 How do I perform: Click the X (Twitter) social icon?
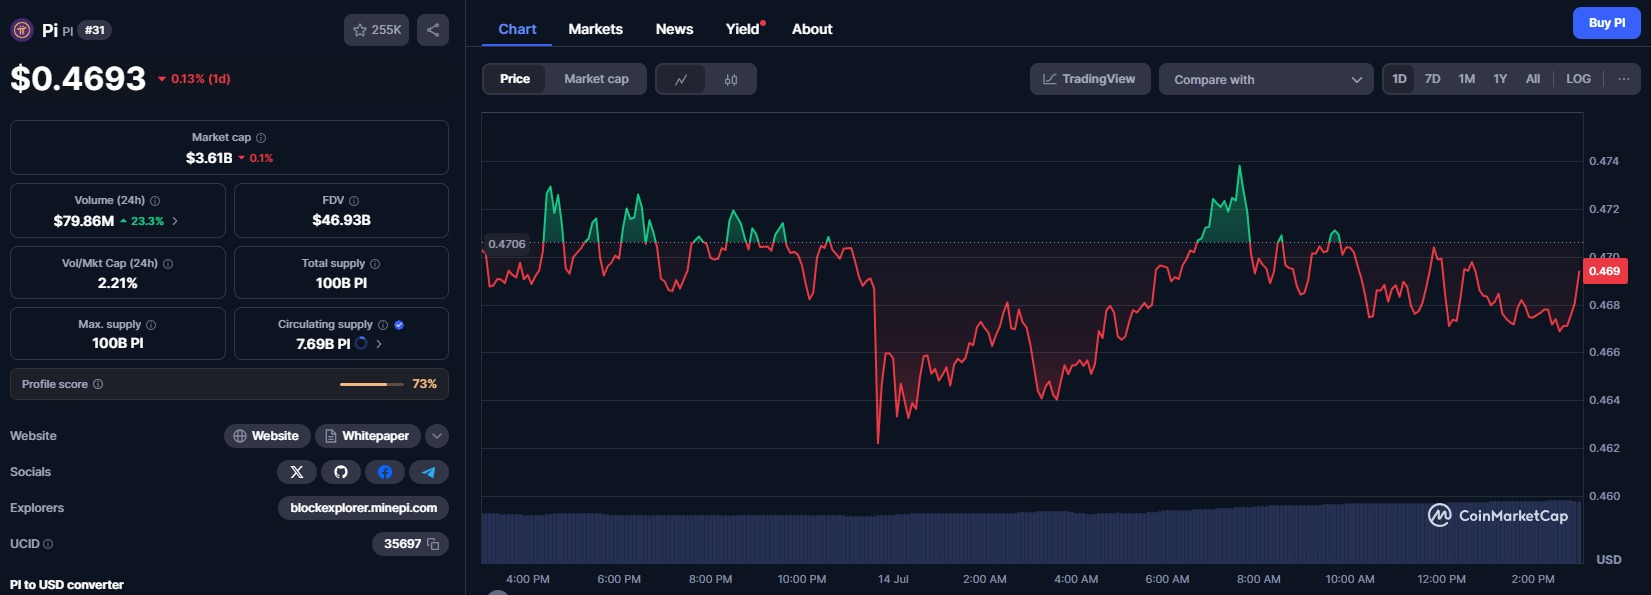coord(297,472)
